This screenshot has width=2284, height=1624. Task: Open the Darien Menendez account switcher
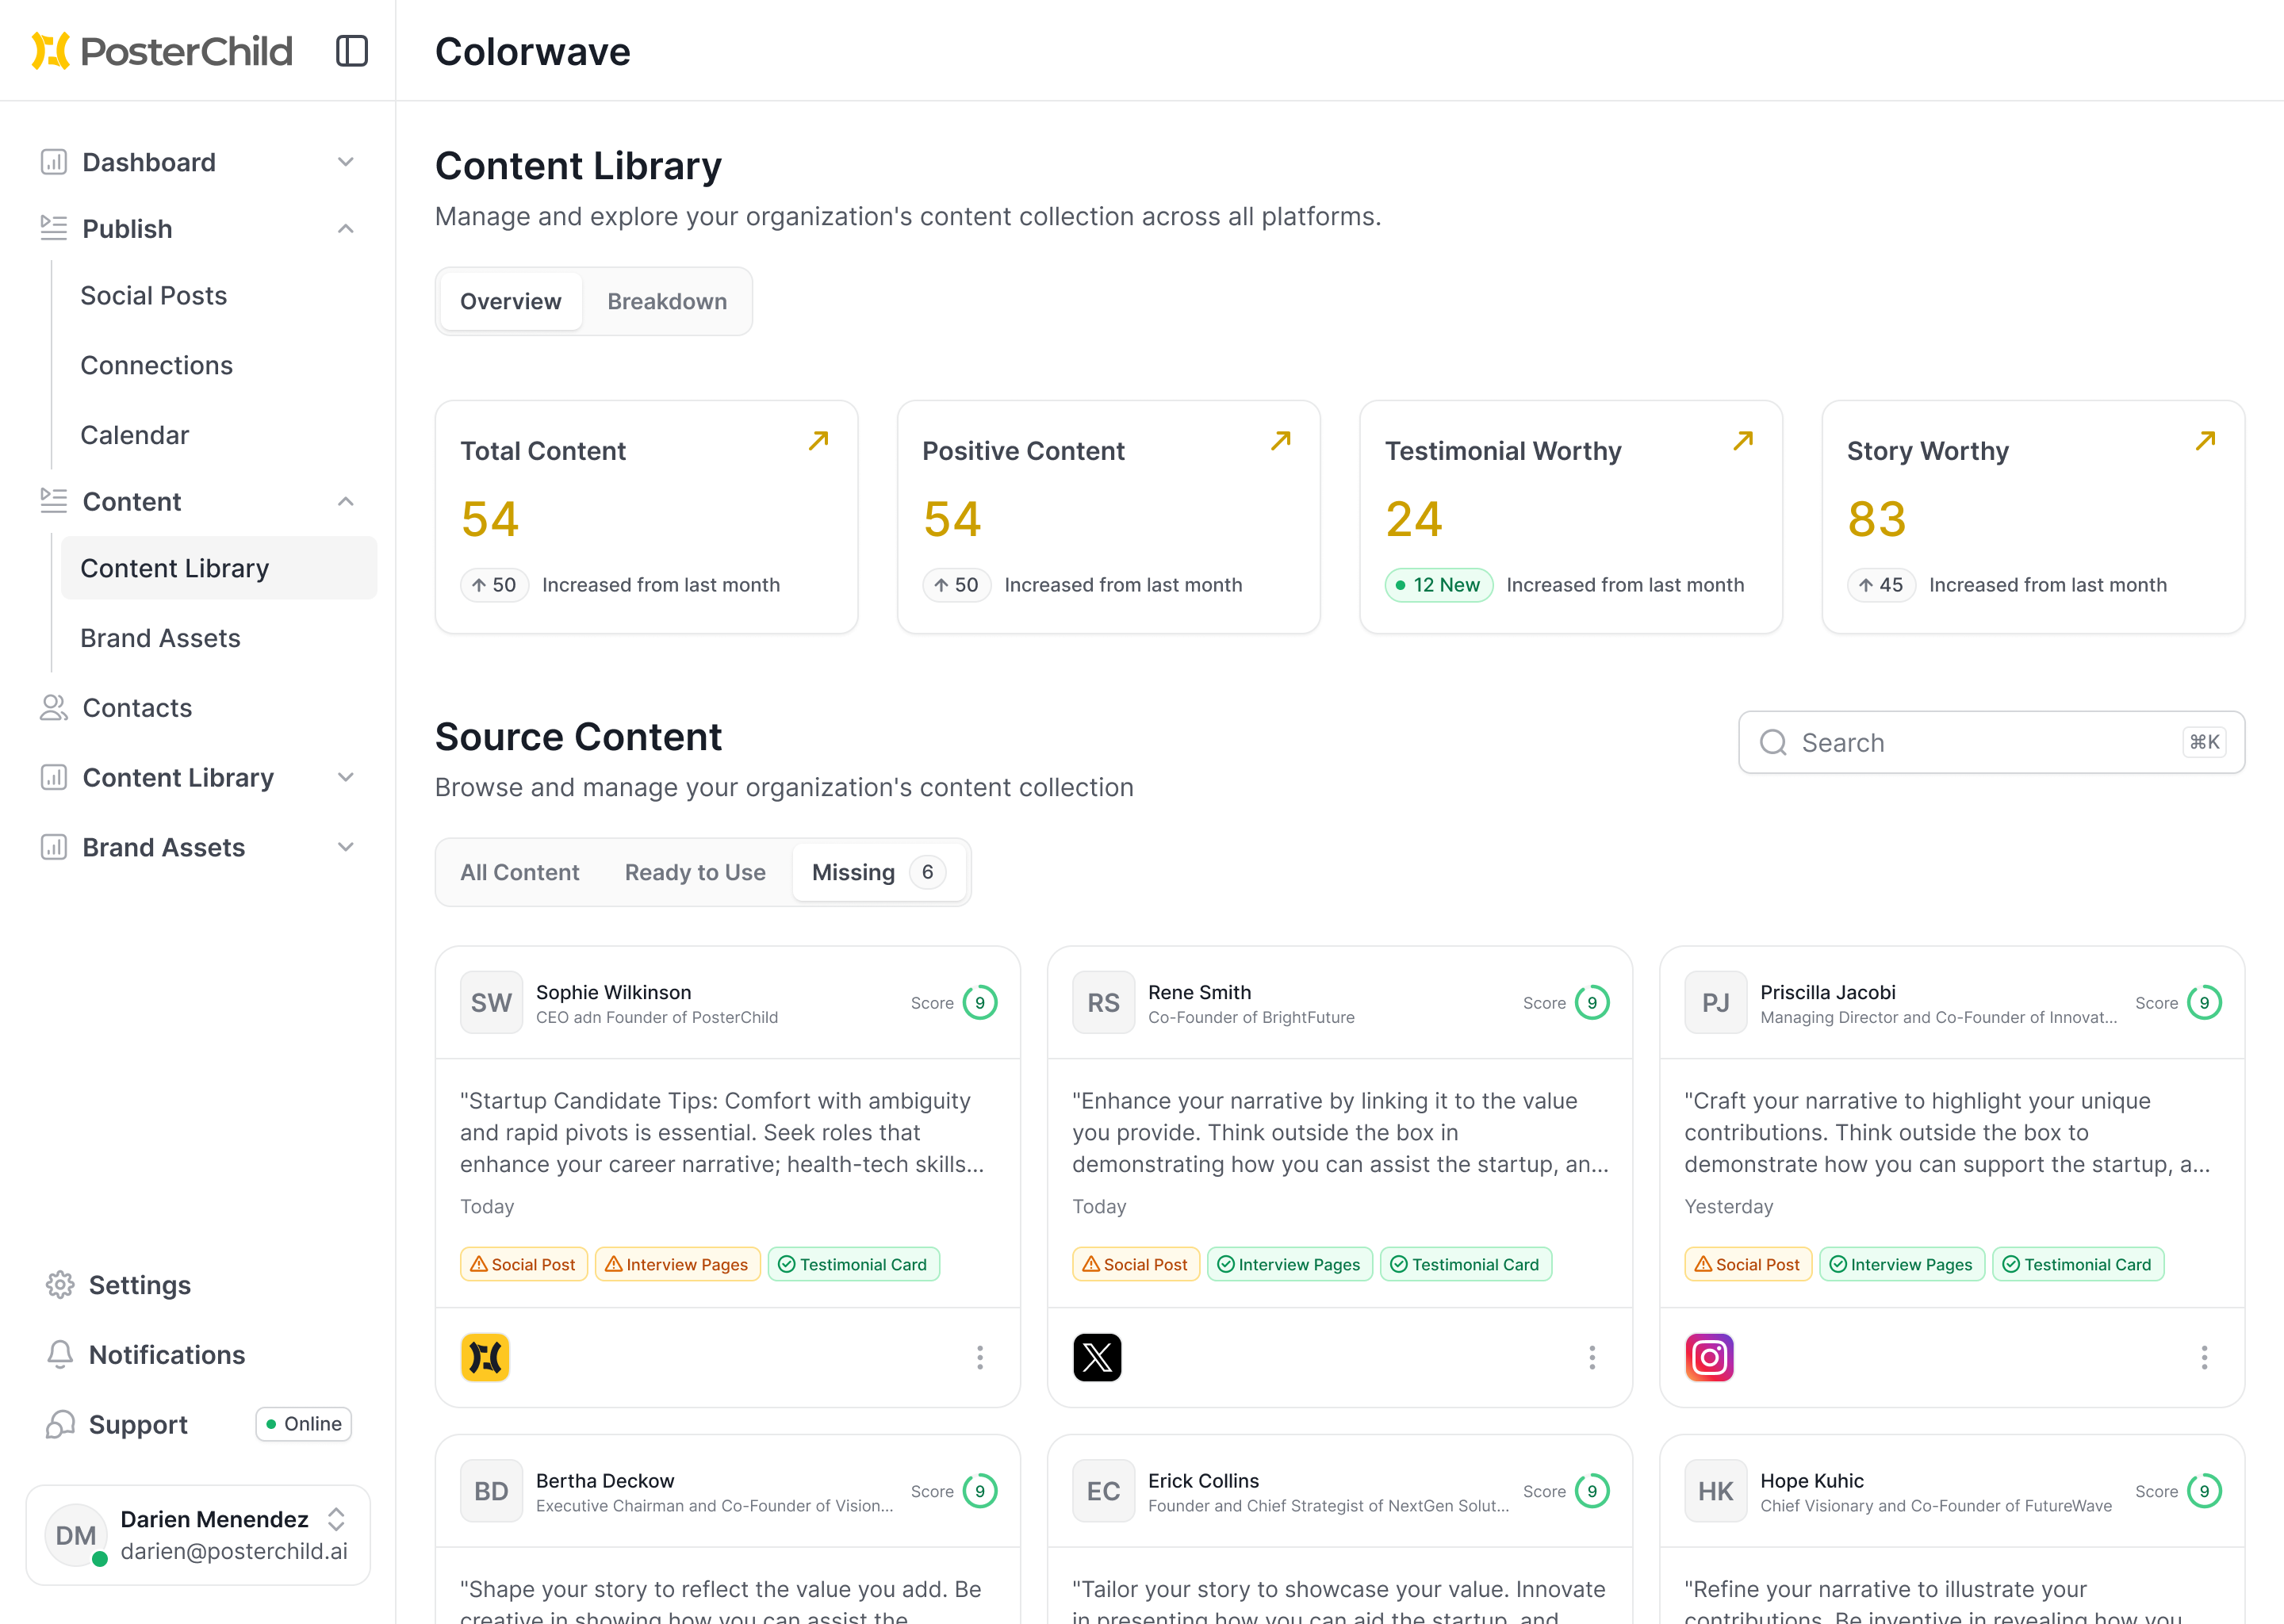coord(336,1519)
